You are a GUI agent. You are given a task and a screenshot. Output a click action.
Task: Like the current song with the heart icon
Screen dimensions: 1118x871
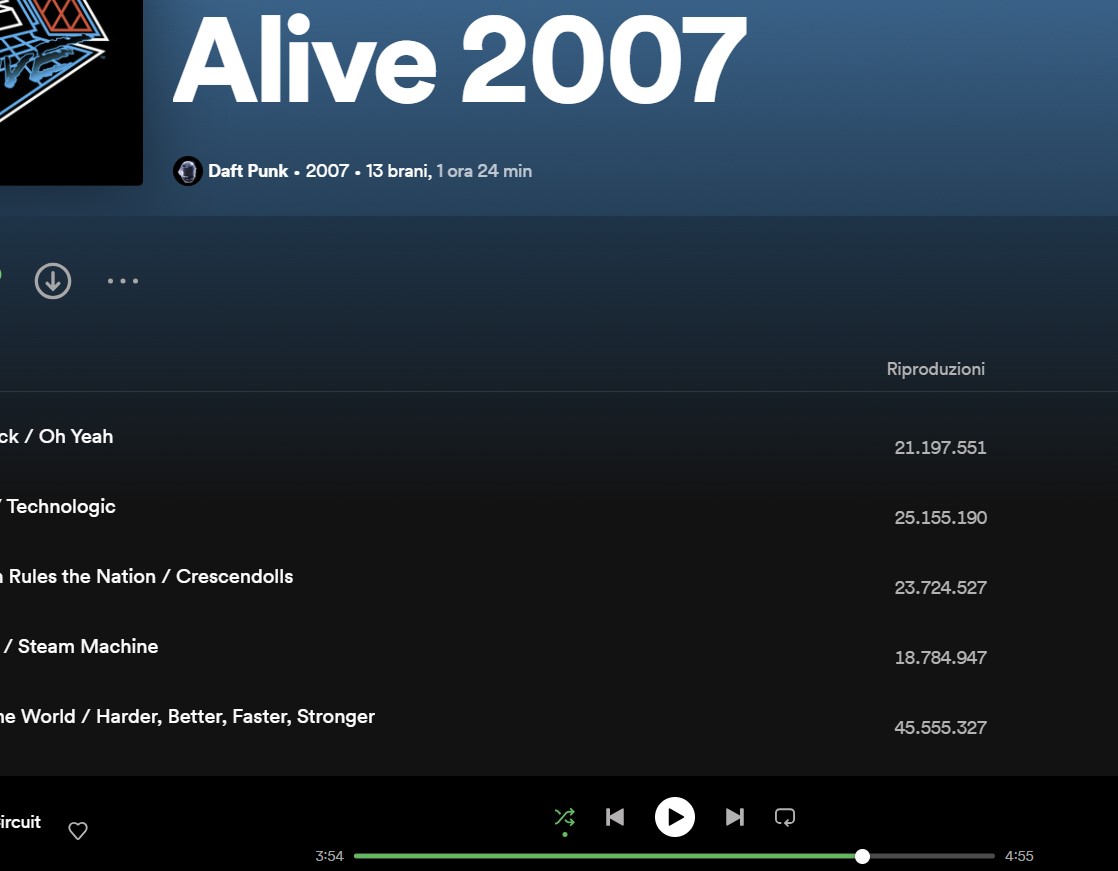point(78,831)
